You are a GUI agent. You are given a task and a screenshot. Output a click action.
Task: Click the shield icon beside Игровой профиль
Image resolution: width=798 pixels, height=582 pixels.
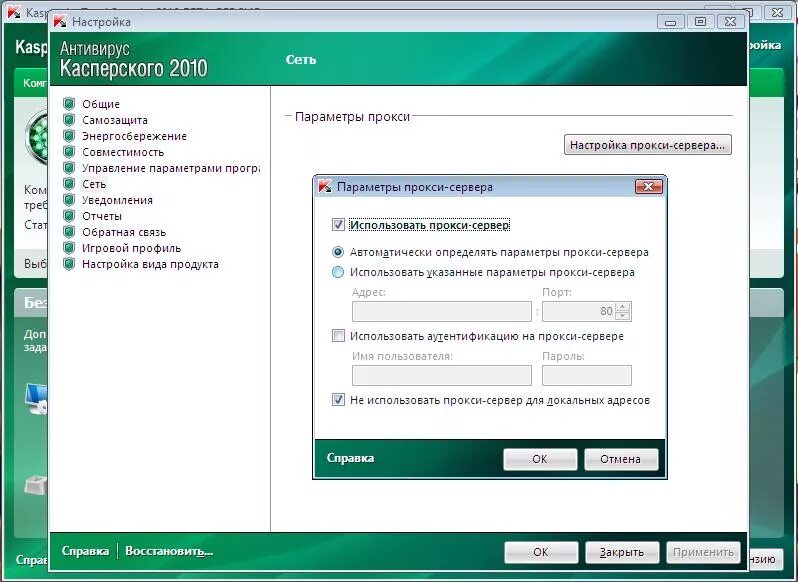coord(69,248)
